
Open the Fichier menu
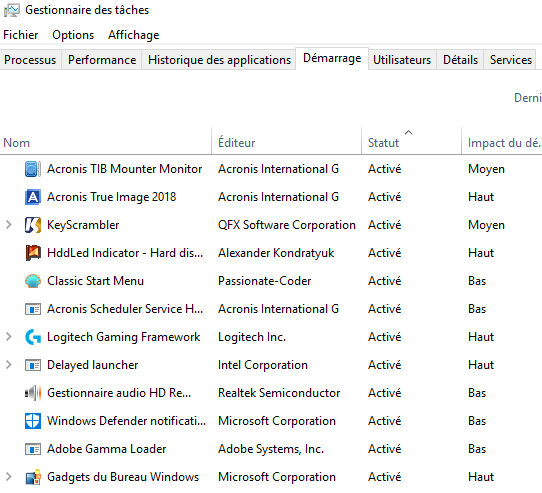20,35
